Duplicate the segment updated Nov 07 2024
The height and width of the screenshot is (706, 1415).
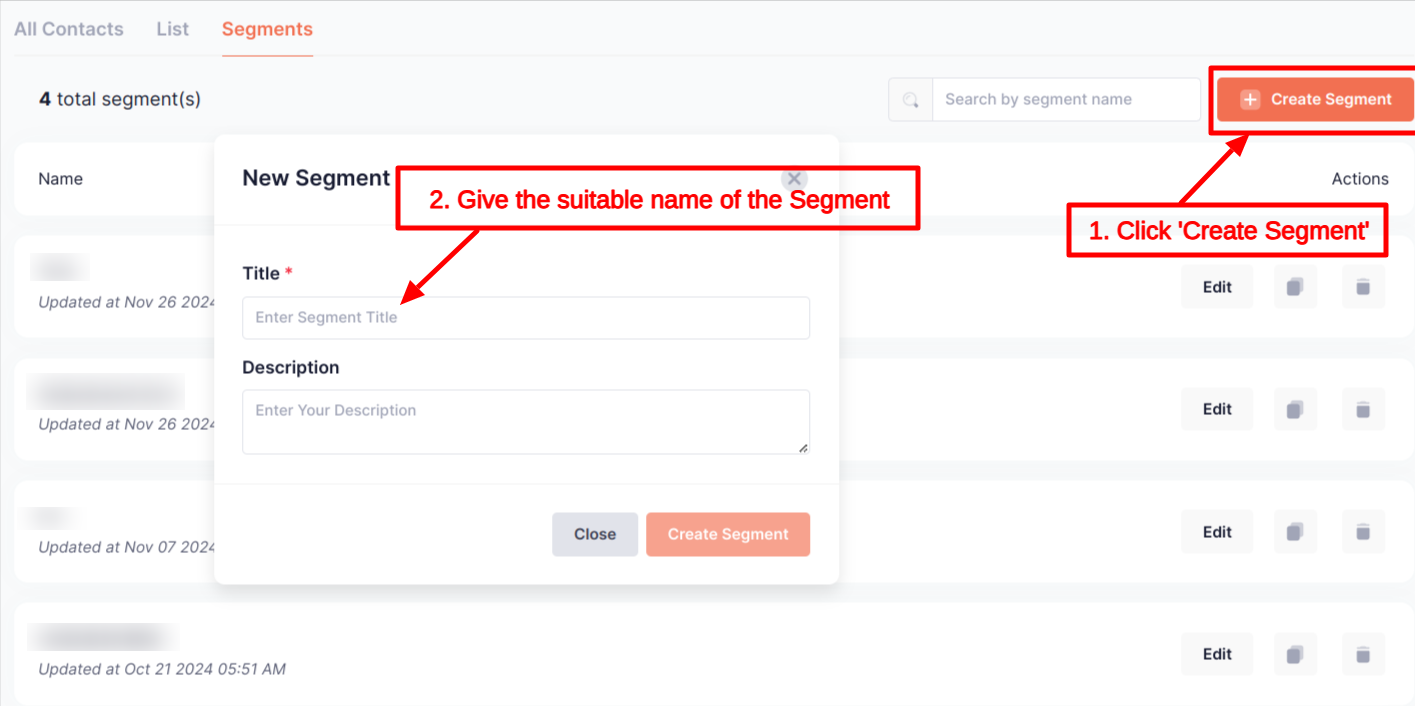click(1295, 532)
